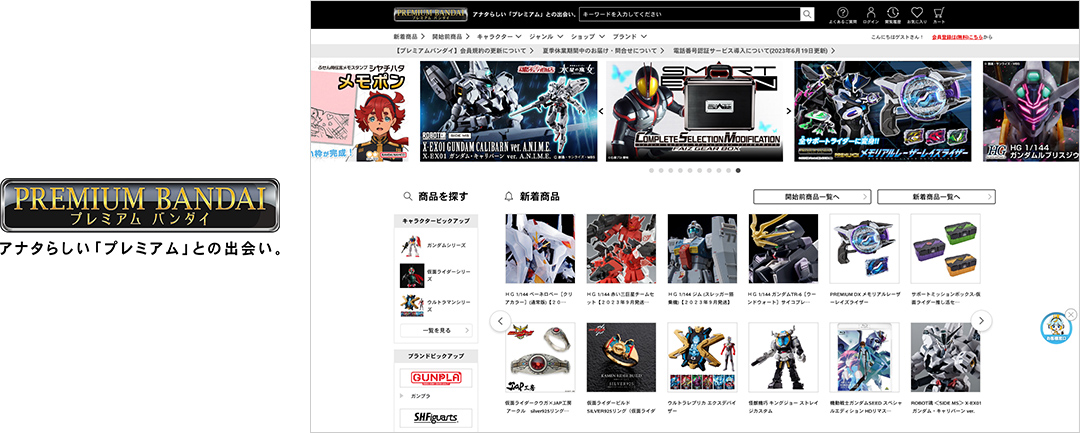Click the ガンプラ brand text link
The image size is (1080, 433).
click(421, 397)
